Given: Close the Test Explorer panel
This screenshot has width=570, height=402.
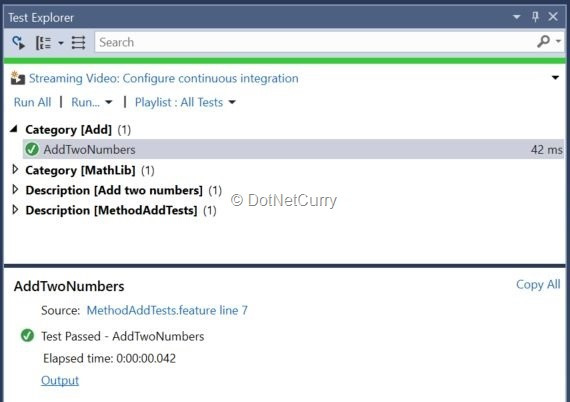Looking at the screenshot, I should [553, 16].
